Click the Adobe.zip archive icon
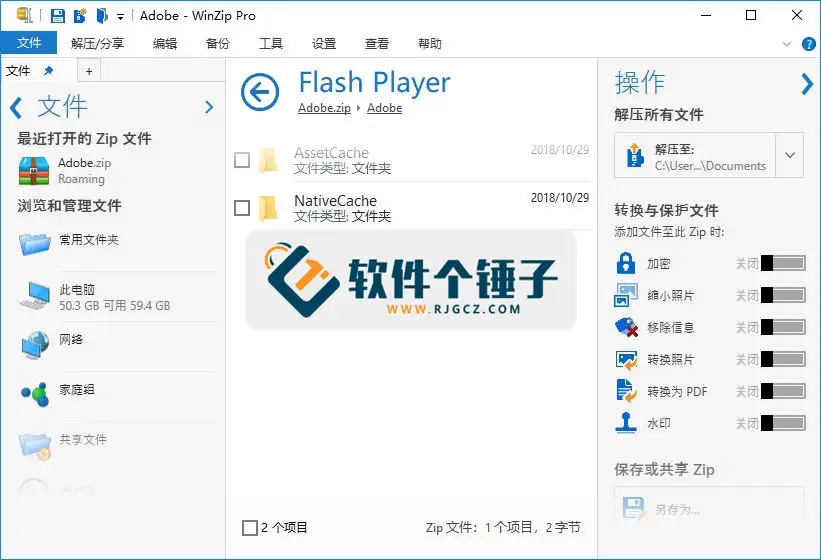Screen dimensions: 821x560 tap(34, 171)
